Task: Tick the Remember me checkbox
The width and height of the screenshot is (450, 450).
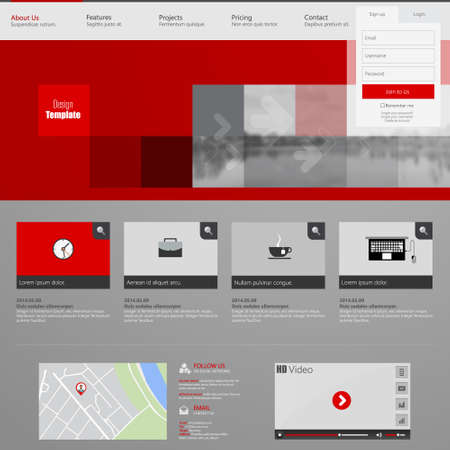Action: [382, 105]
